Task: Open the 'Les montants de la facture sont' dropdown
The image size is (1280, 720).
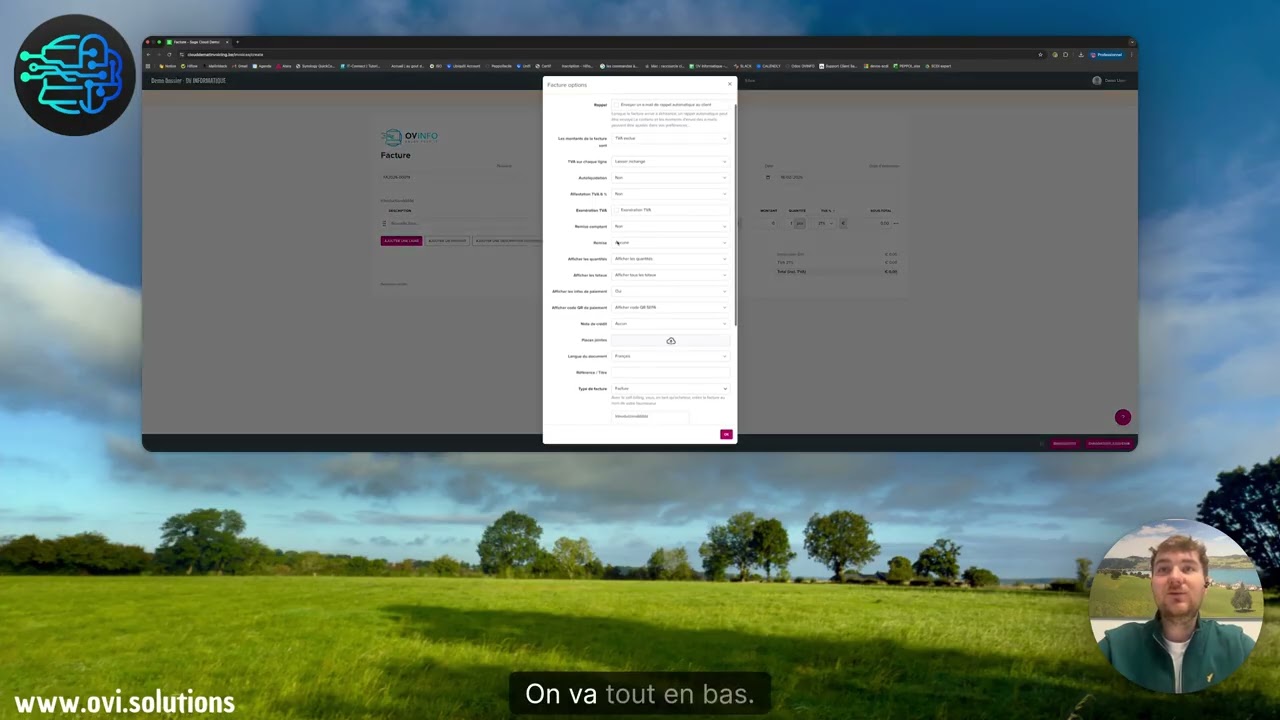Action: coord(670,138)
